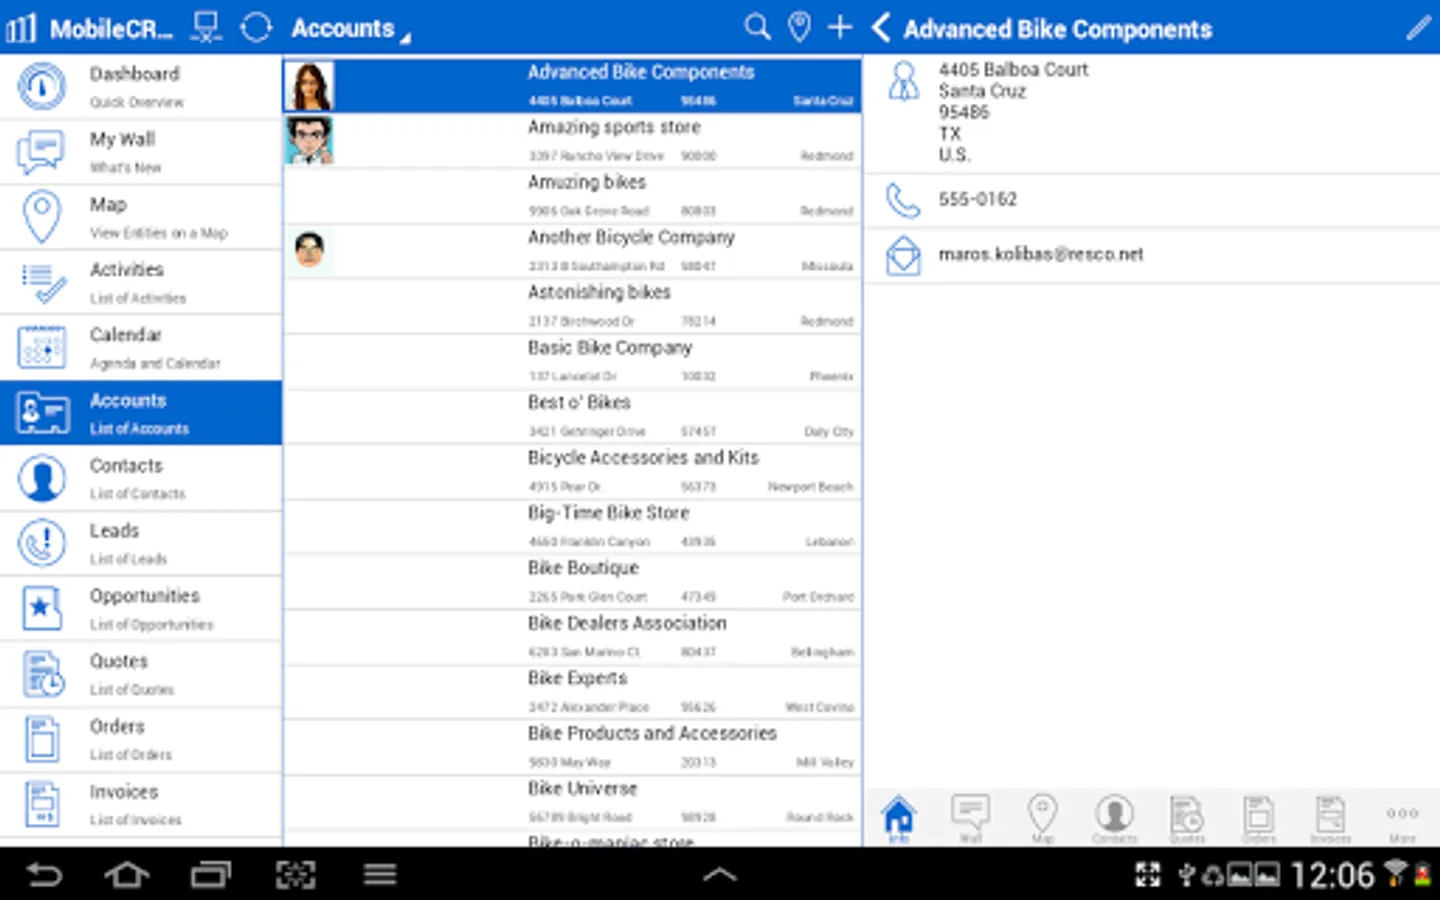Open the Map entry in the sidebar
This screenshot has height=900, width=1440.
pyautogui.click(x=141, y=217)
